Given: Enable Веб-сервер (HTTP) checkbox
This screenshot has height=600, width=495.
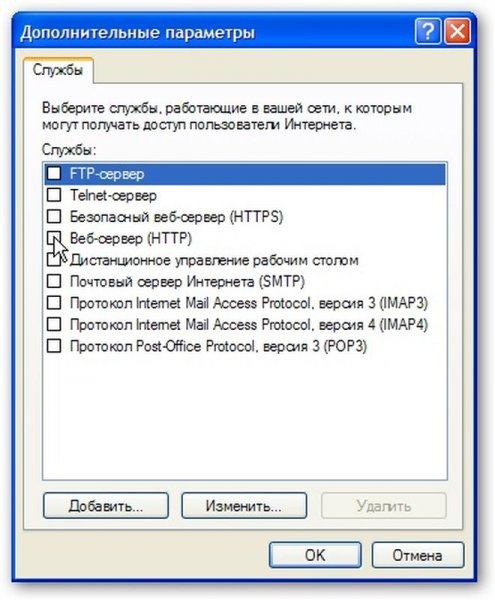Looking at the screenshot, I should [54, 238].
